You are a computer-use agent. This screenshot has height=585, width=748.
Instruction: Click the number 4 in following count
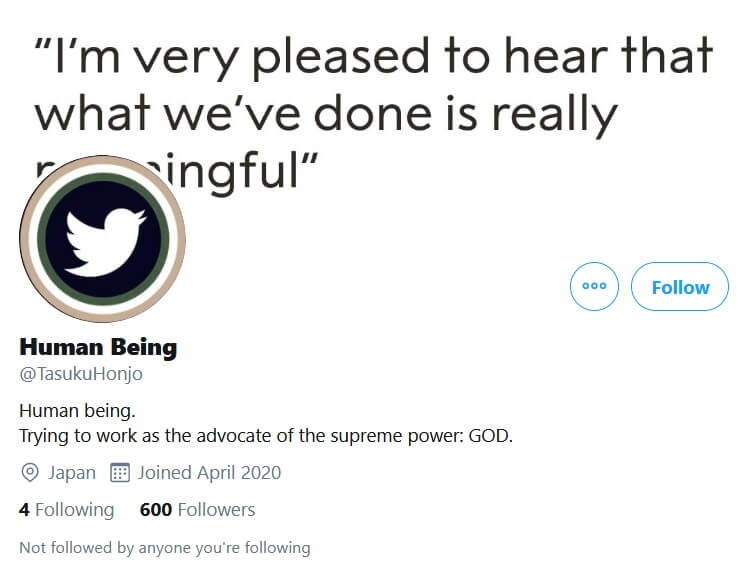pos(24,510)
